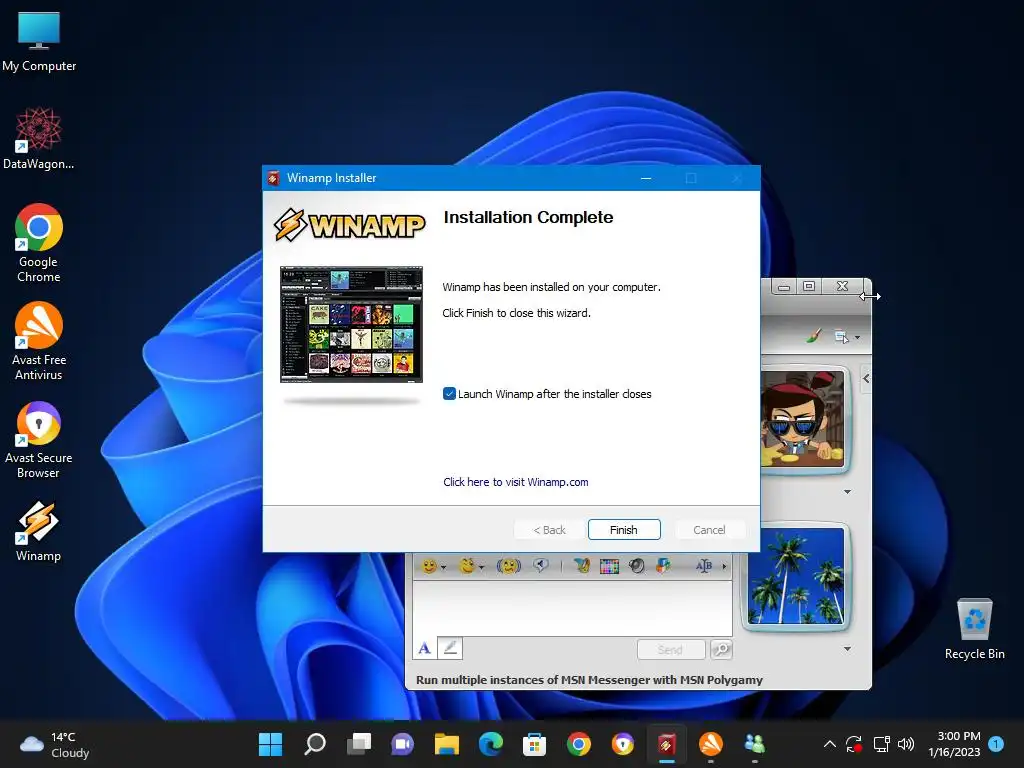Select the Google Chrome desktop shortcut
The height and width of the screenshot is (768, 1024).
[x=39, y=243]
